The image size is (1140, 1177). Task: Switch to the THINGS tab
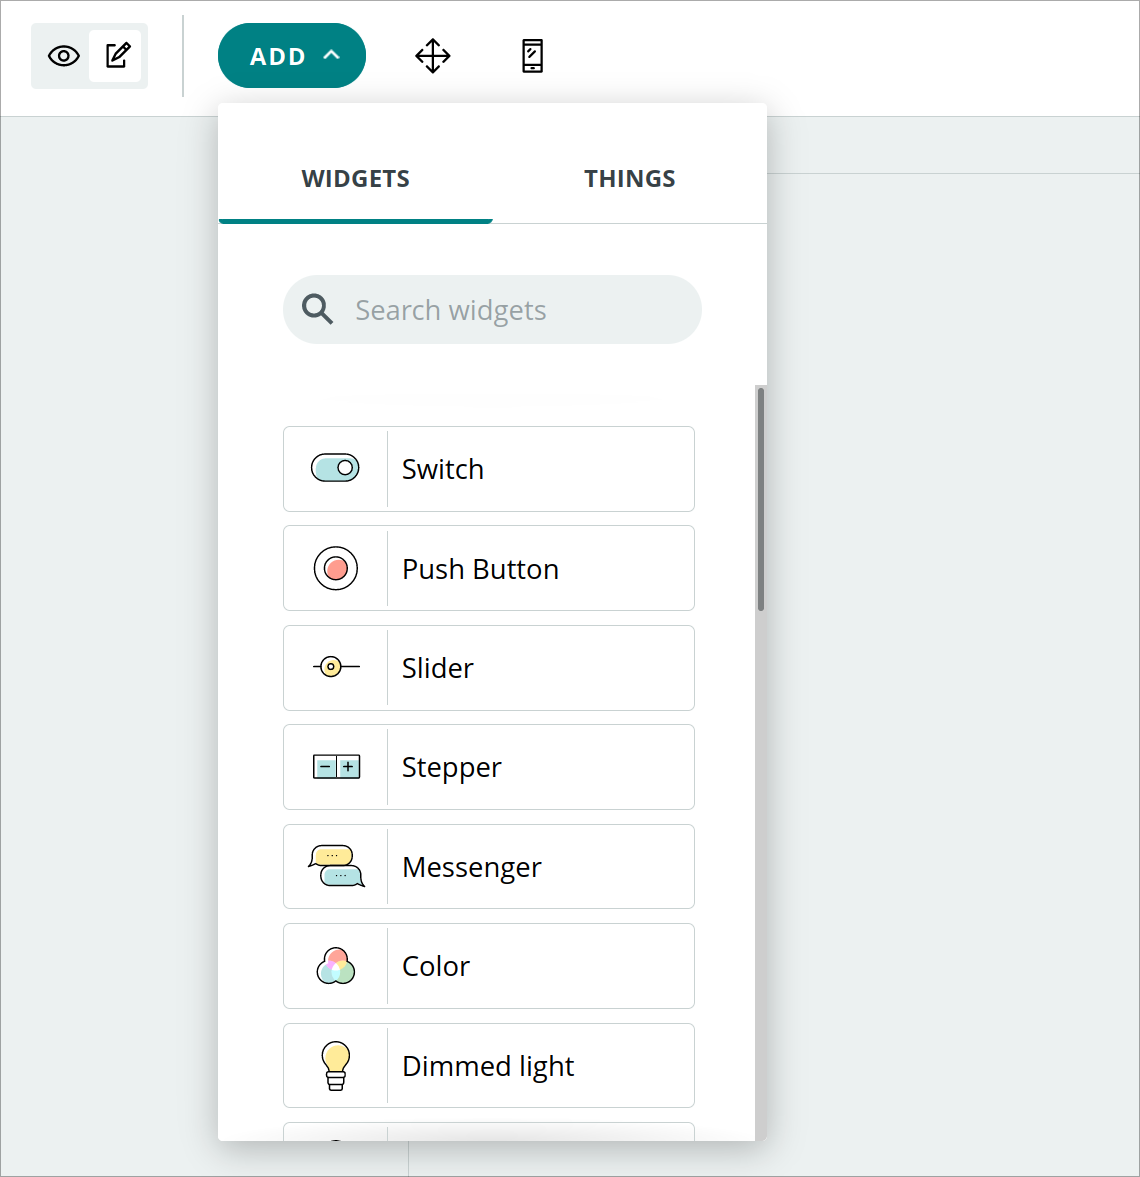click(630, 178)
